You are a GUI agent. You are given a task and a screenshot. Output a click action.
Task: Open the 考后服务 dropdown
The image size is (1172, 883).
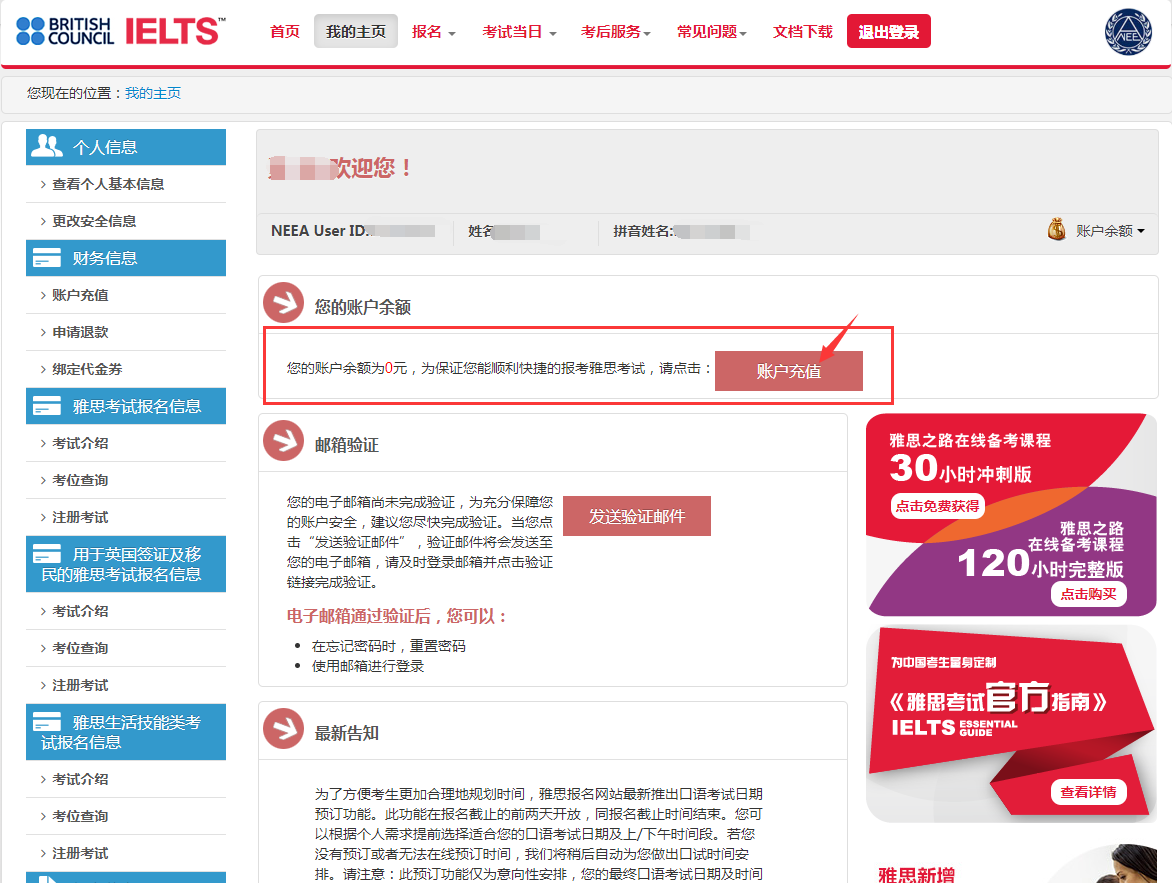[614, 31]
